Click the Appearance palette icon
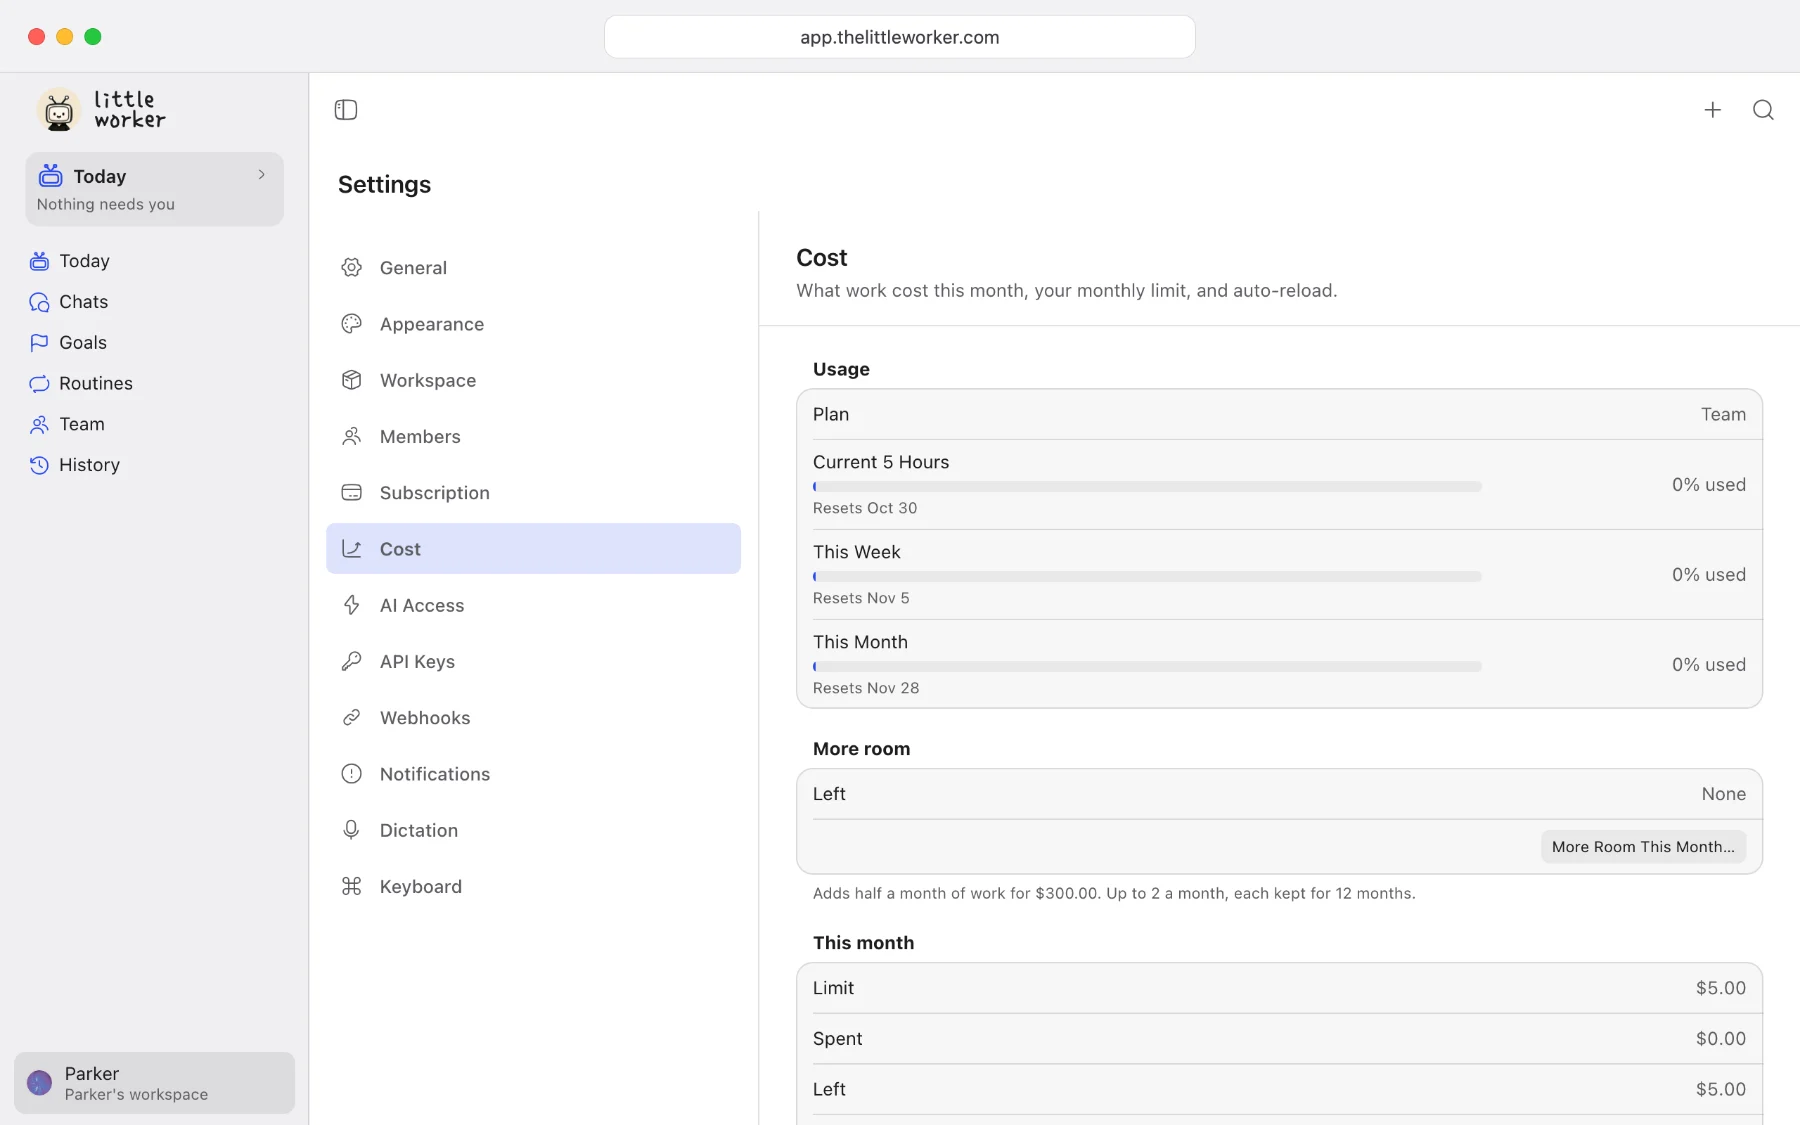 pos(351,324)
